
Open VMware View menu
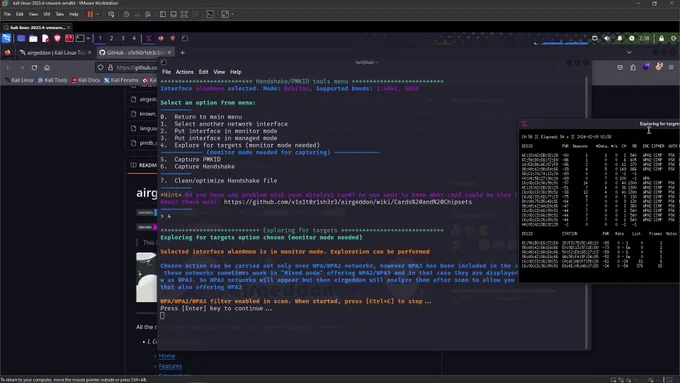[x=33, y=14]
